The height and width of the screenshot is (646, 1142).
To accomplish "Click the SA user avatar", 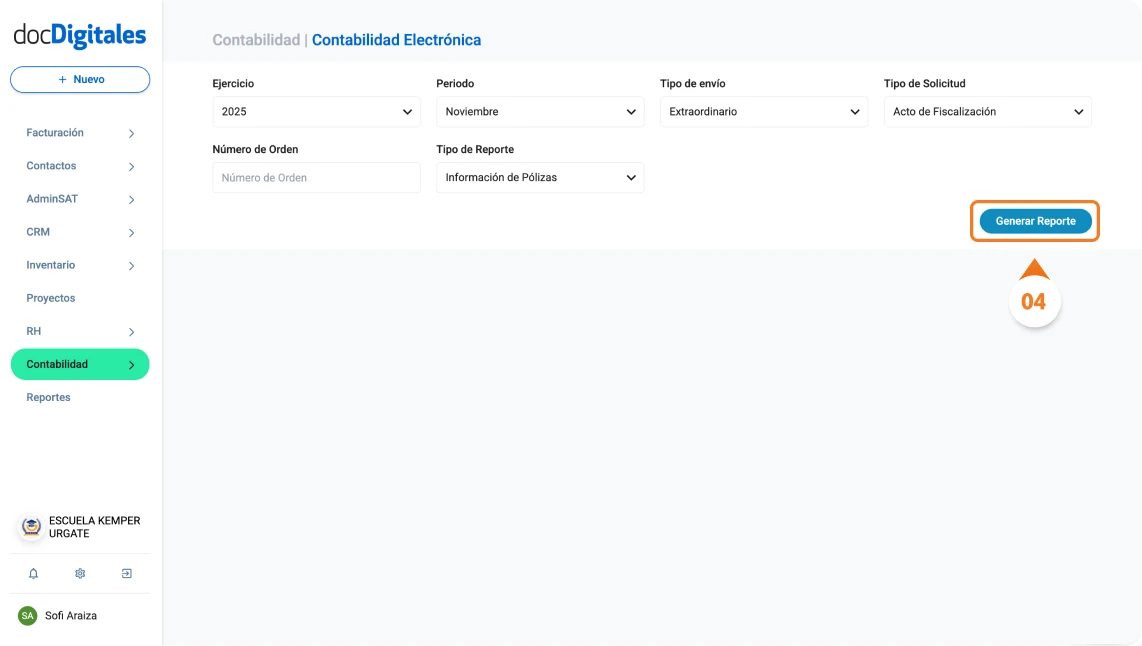I will [29, 616].
